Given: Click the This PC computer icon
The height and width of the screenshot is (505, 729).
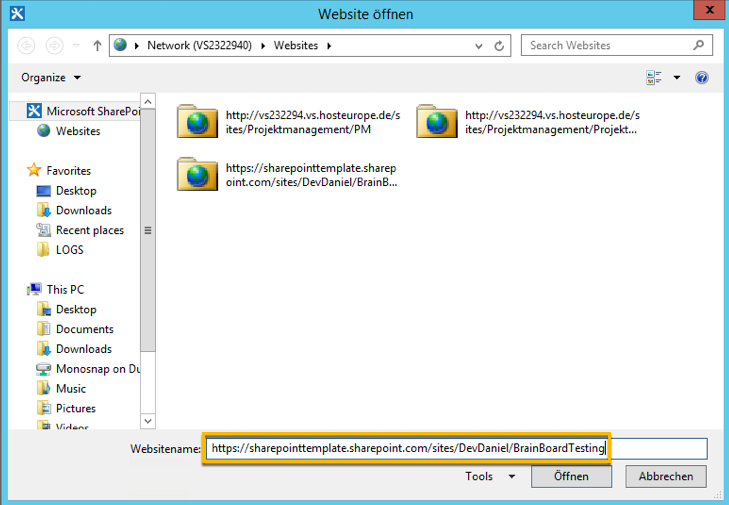Looking at the screenshot, I should 34,289.
